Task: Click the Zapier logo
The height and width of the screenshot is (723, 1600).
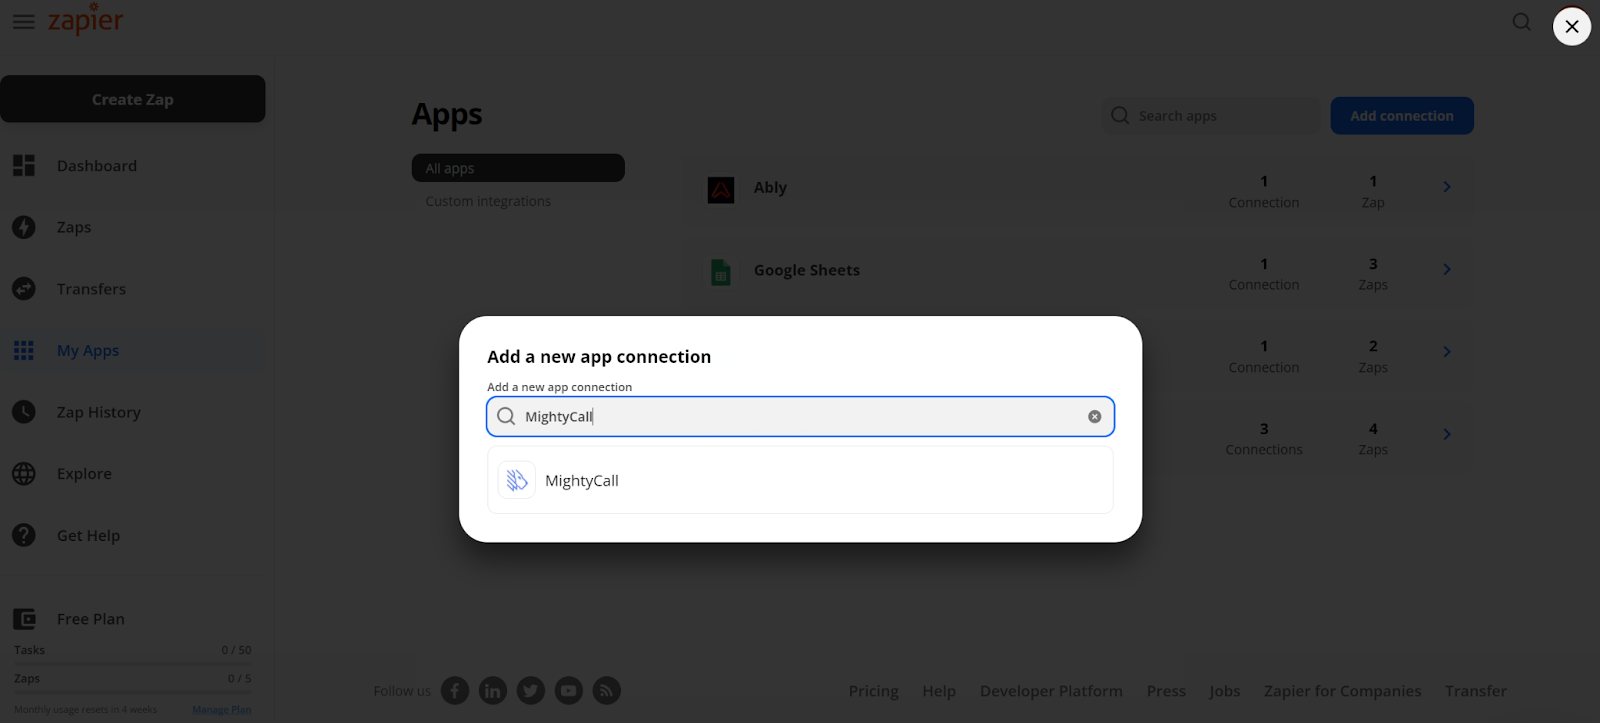Action: [86, 20]
